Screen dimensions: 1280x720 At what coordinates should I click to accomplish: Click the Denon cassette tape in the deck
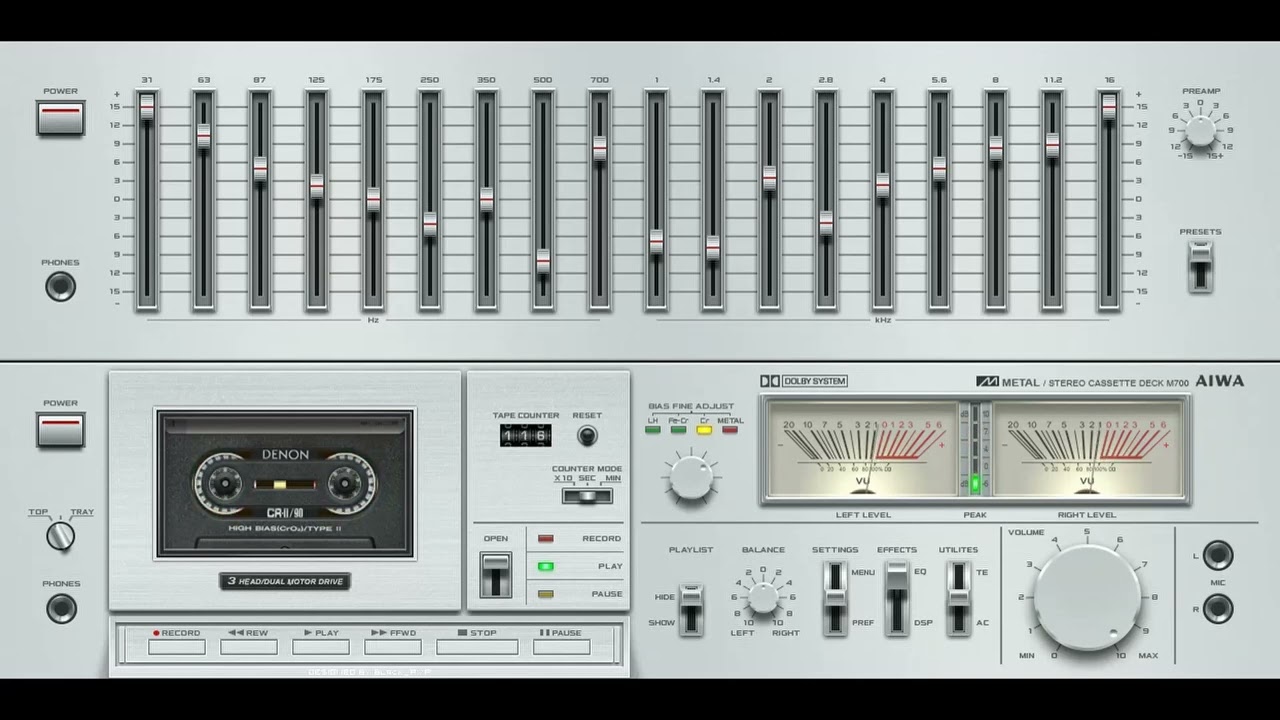click(285, 483)
